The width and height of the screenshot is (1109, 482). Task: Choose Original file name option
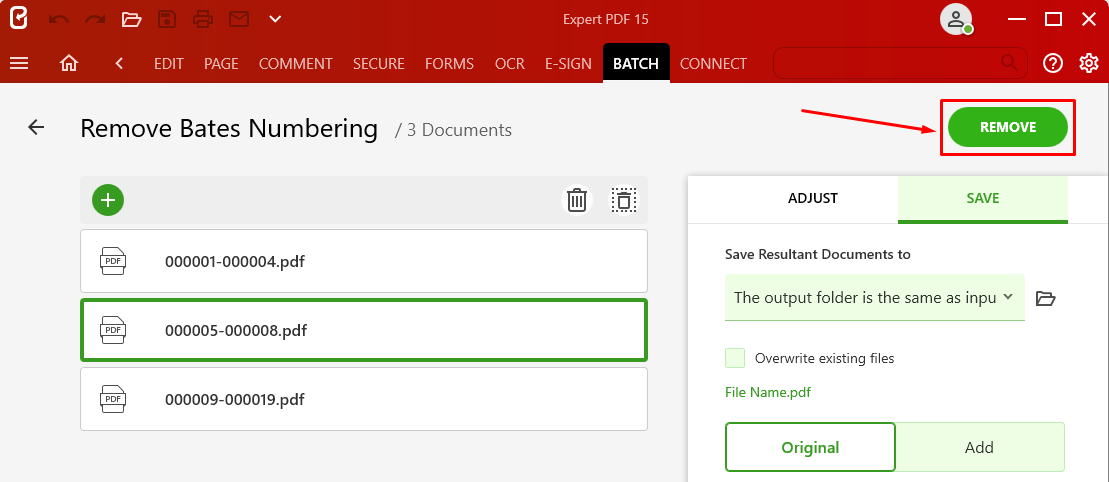coord(811,447)
